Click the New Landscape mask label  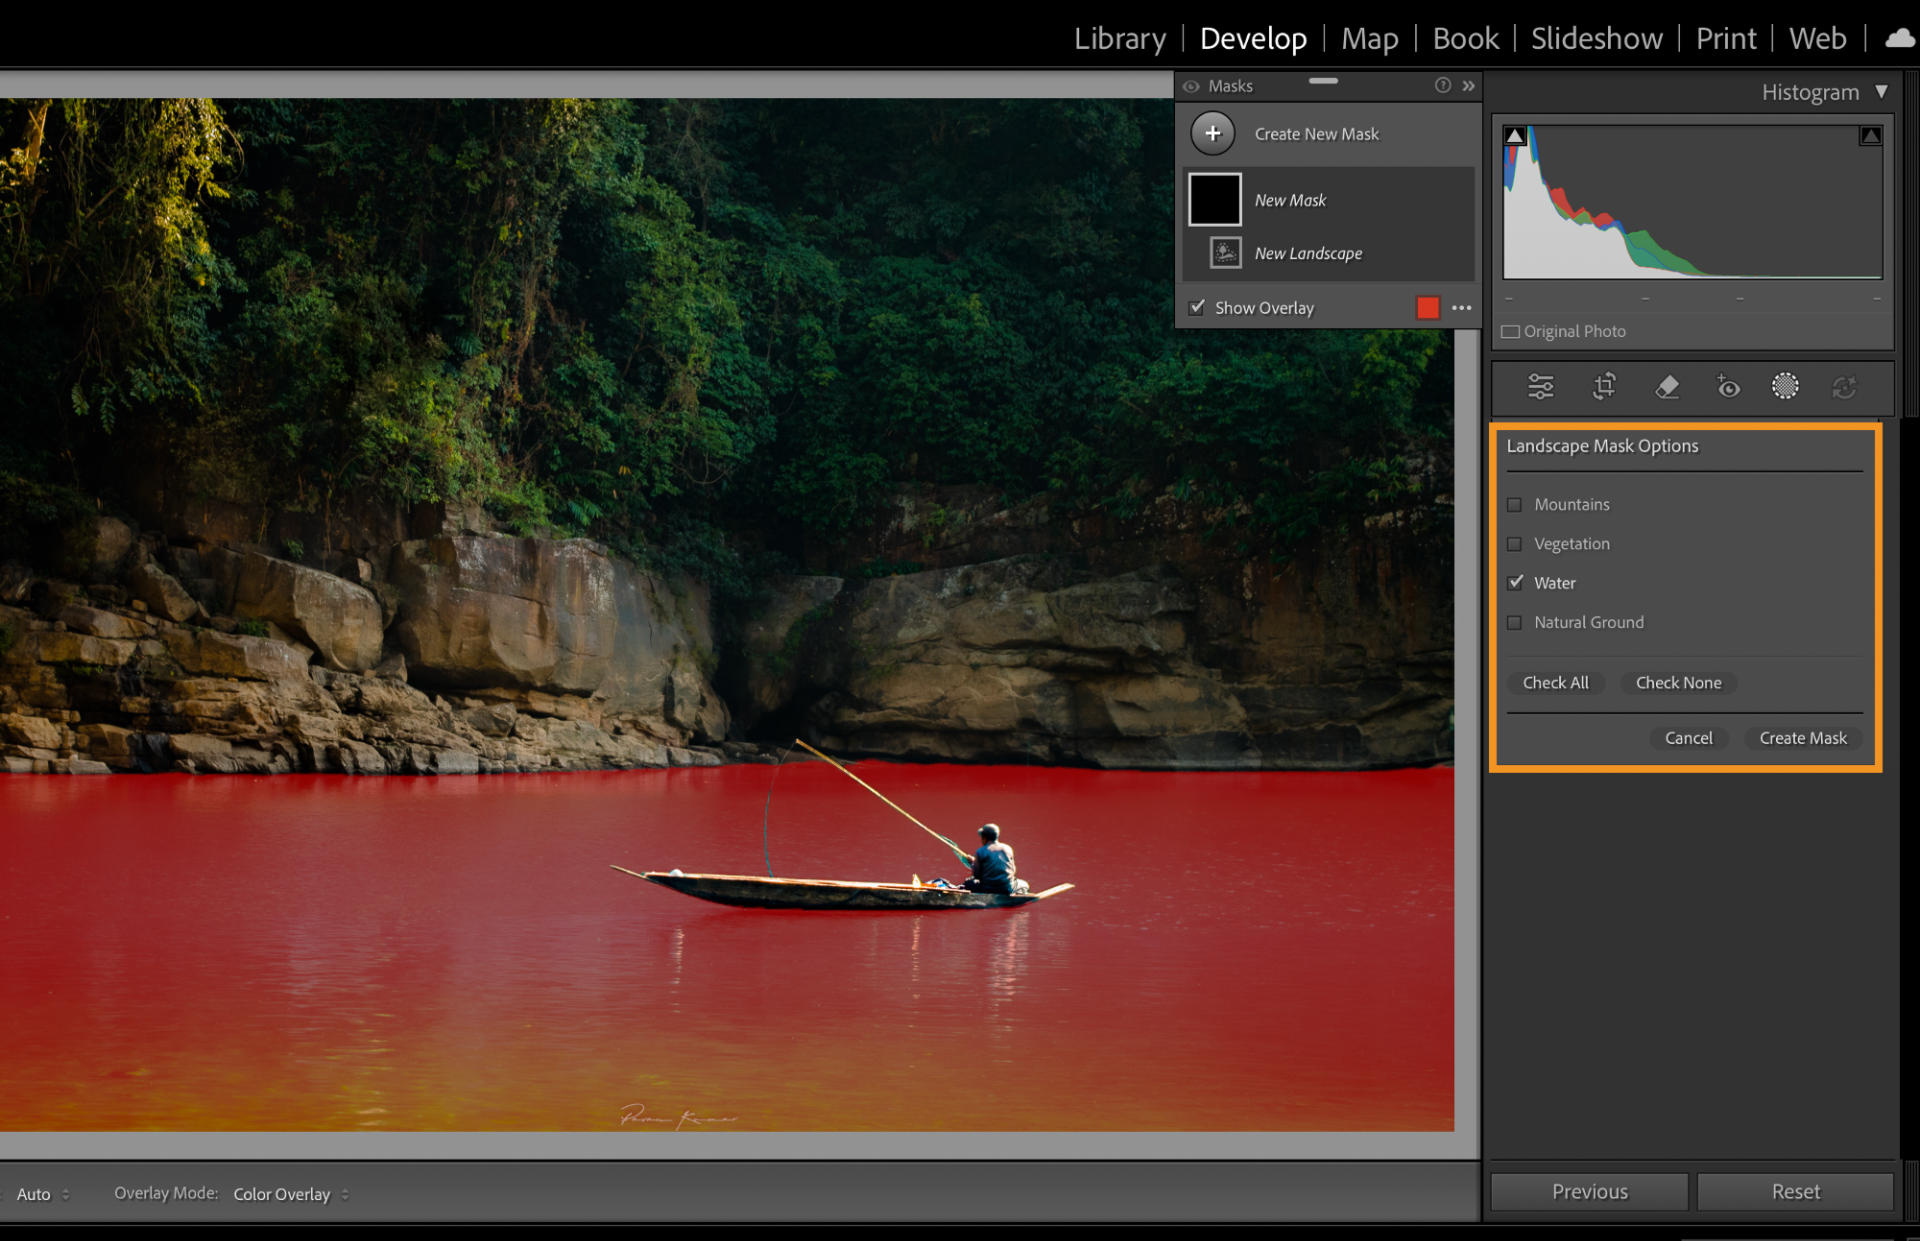pos(1308,253)
